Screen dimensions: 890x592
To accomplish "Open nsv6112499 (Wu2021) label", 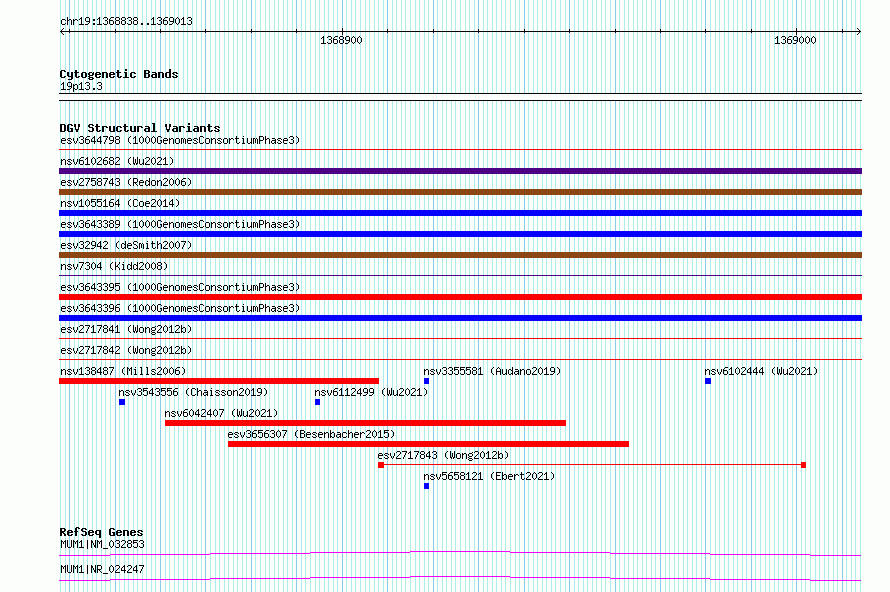I will point(371,392).
